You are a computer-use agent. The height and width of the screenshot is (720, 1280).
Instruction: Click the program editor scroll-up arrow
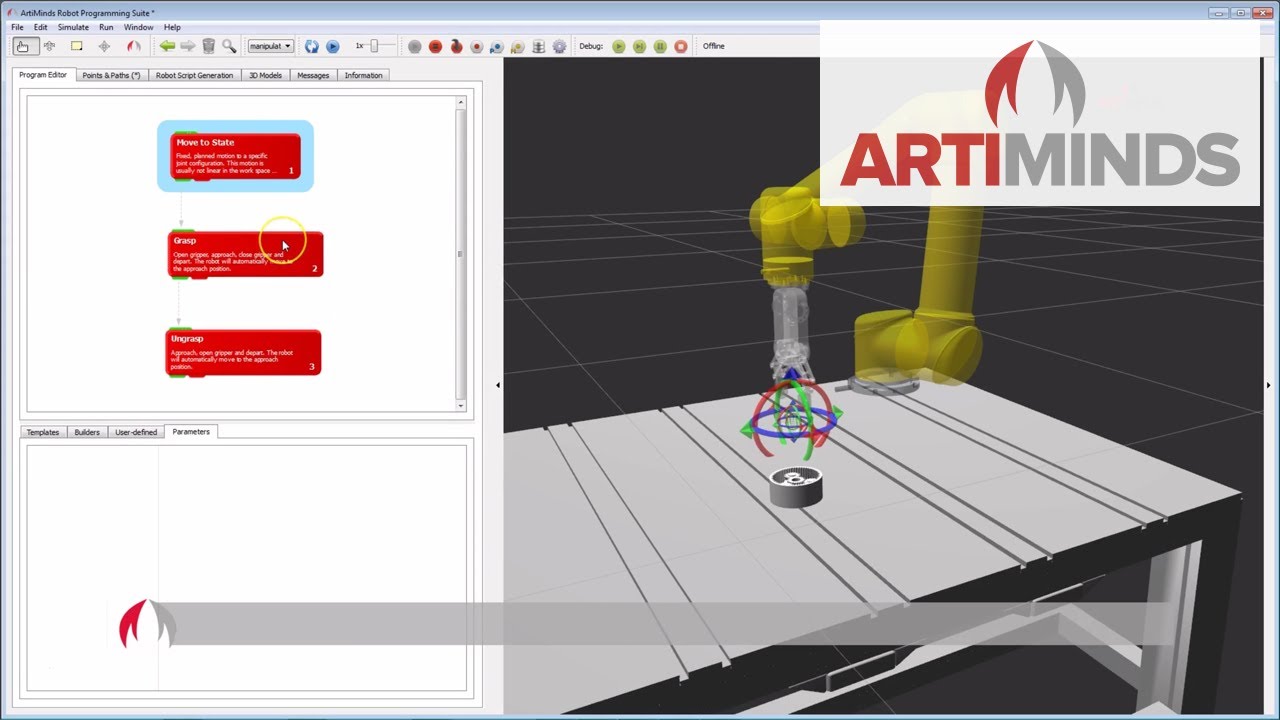click(461, 102)
